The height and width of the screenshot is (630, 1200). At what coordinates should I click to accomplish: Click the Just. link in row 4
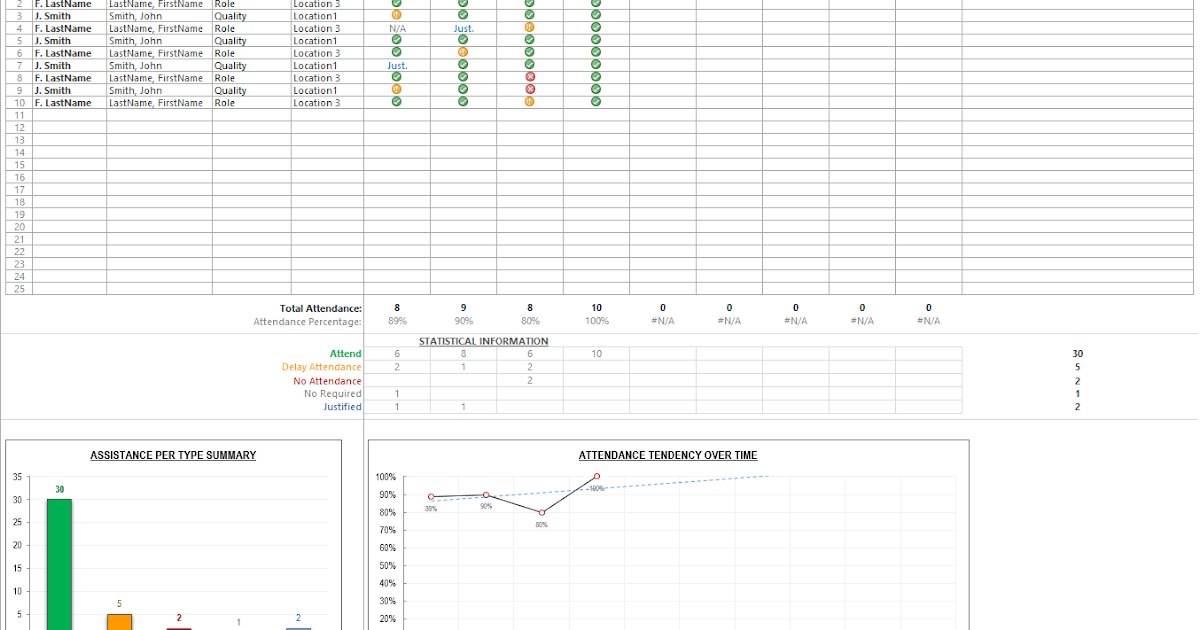pyautogui.click(x=463, y=28)
